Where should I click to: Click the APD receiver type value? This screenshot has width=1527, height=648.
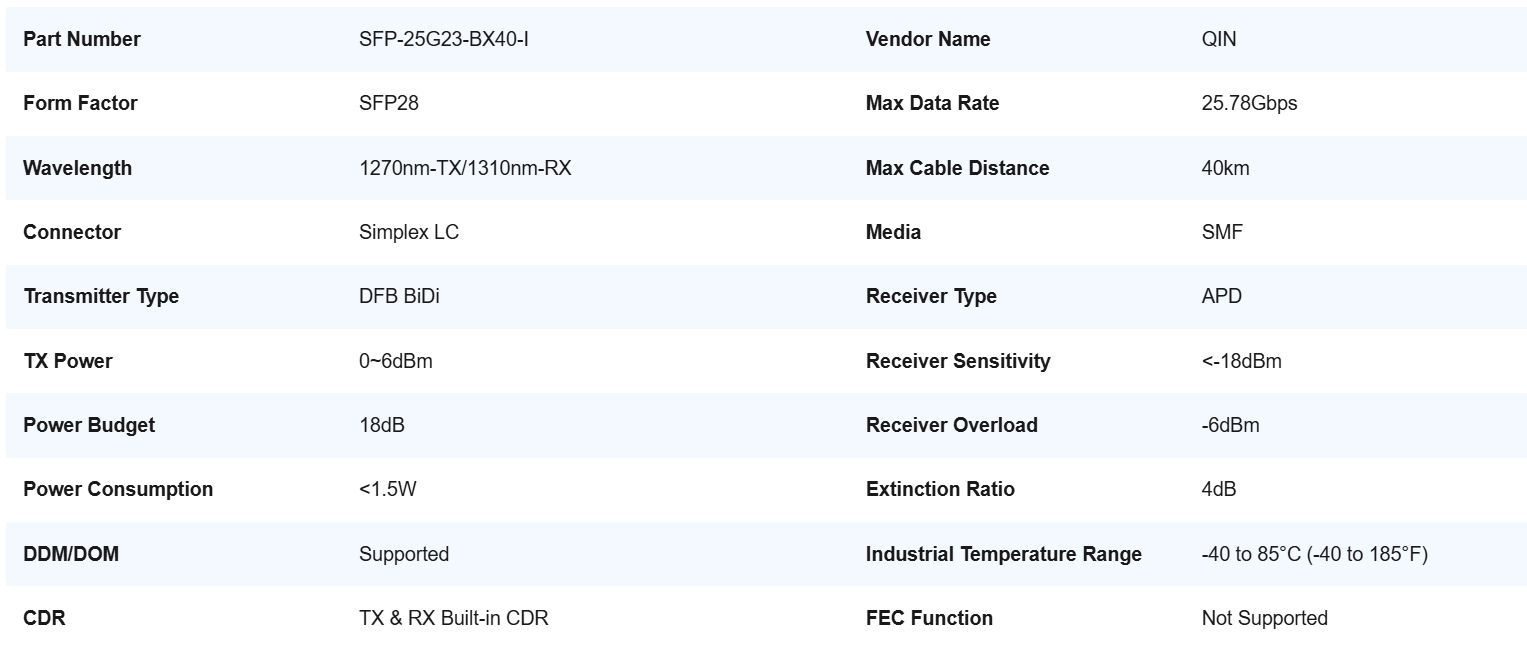coord(1221,296)
